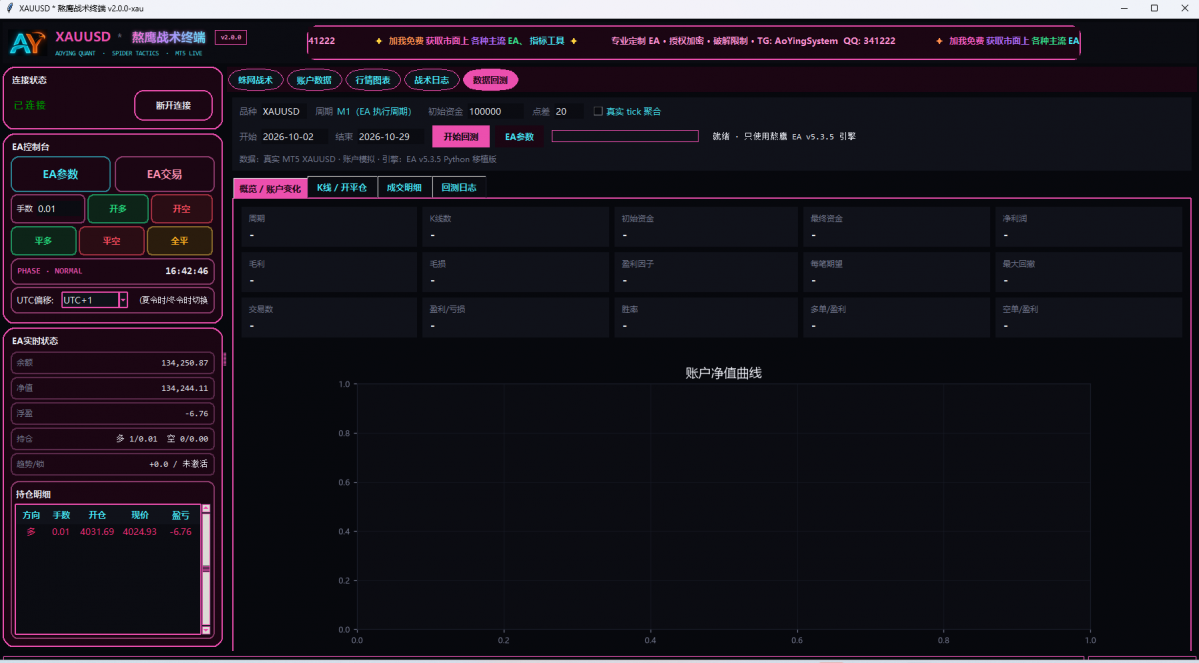Viewport: 1199px width, 663px height.
Task: Select the 概览 / 账户变化 sub-tab
Action: coord(270,187)
